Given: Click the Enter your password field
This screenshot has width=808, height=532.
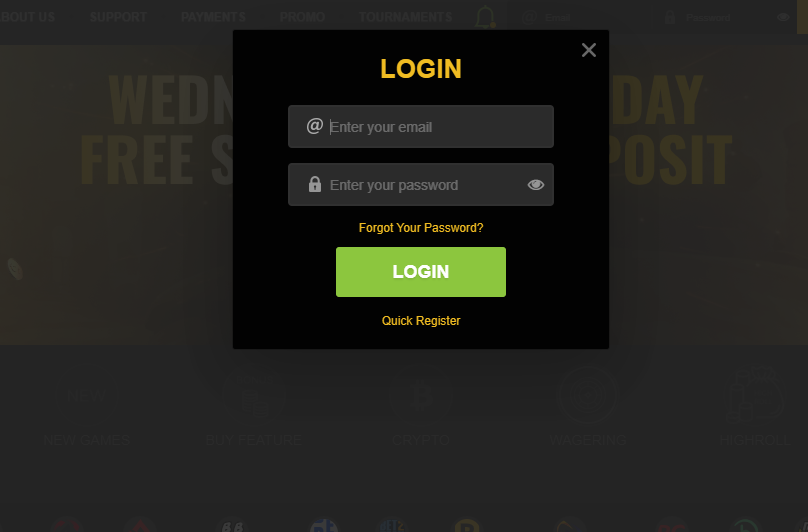Looking at the screenshot, I should [420, 185].
